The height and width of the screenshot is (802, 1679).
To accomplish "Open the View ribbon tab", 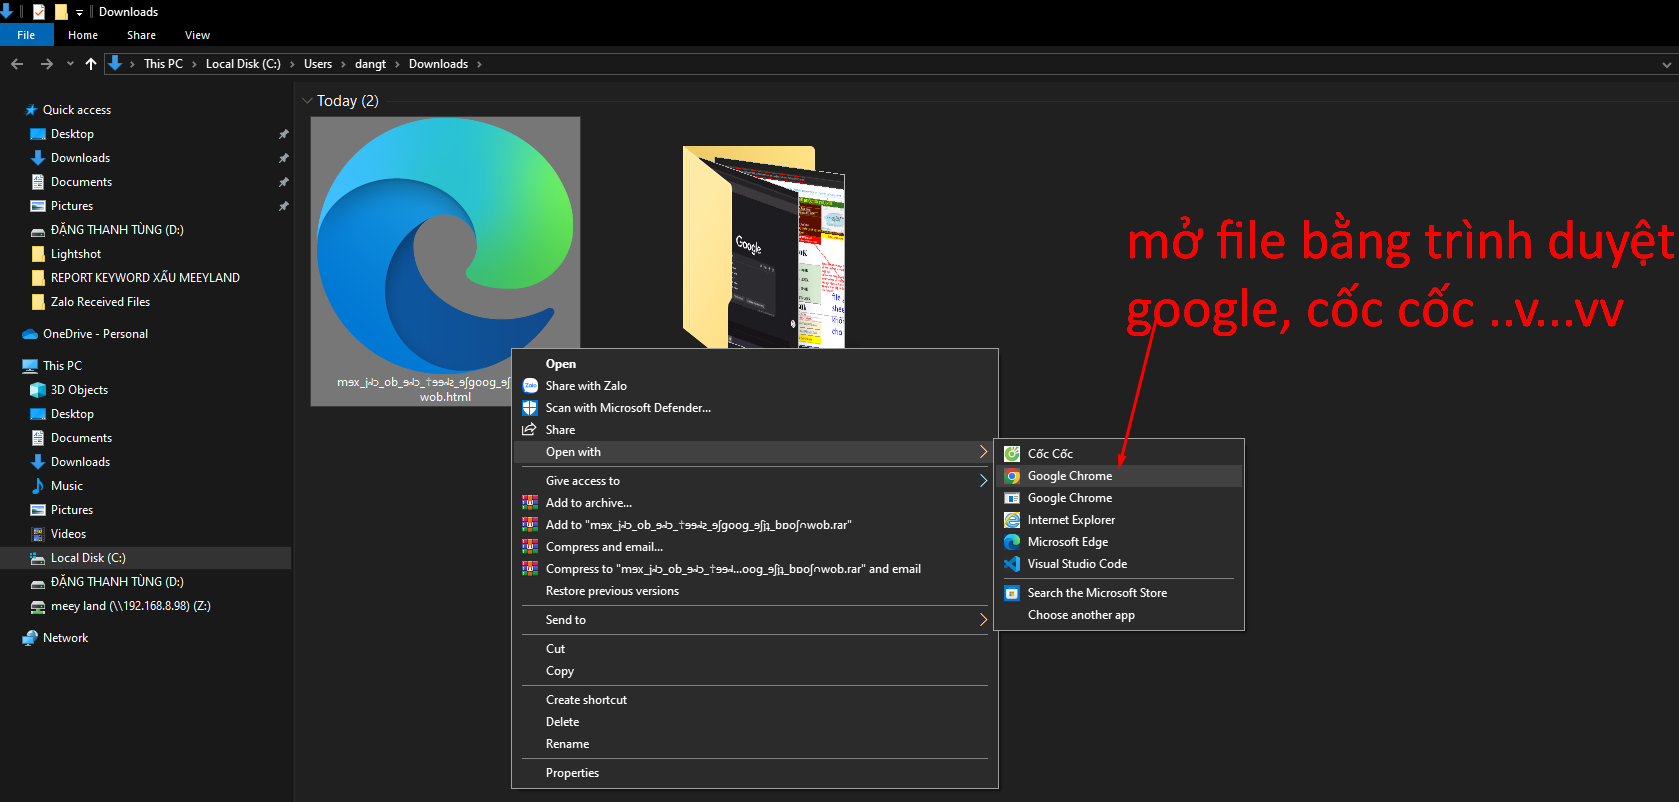I will (x=197, y=35).
